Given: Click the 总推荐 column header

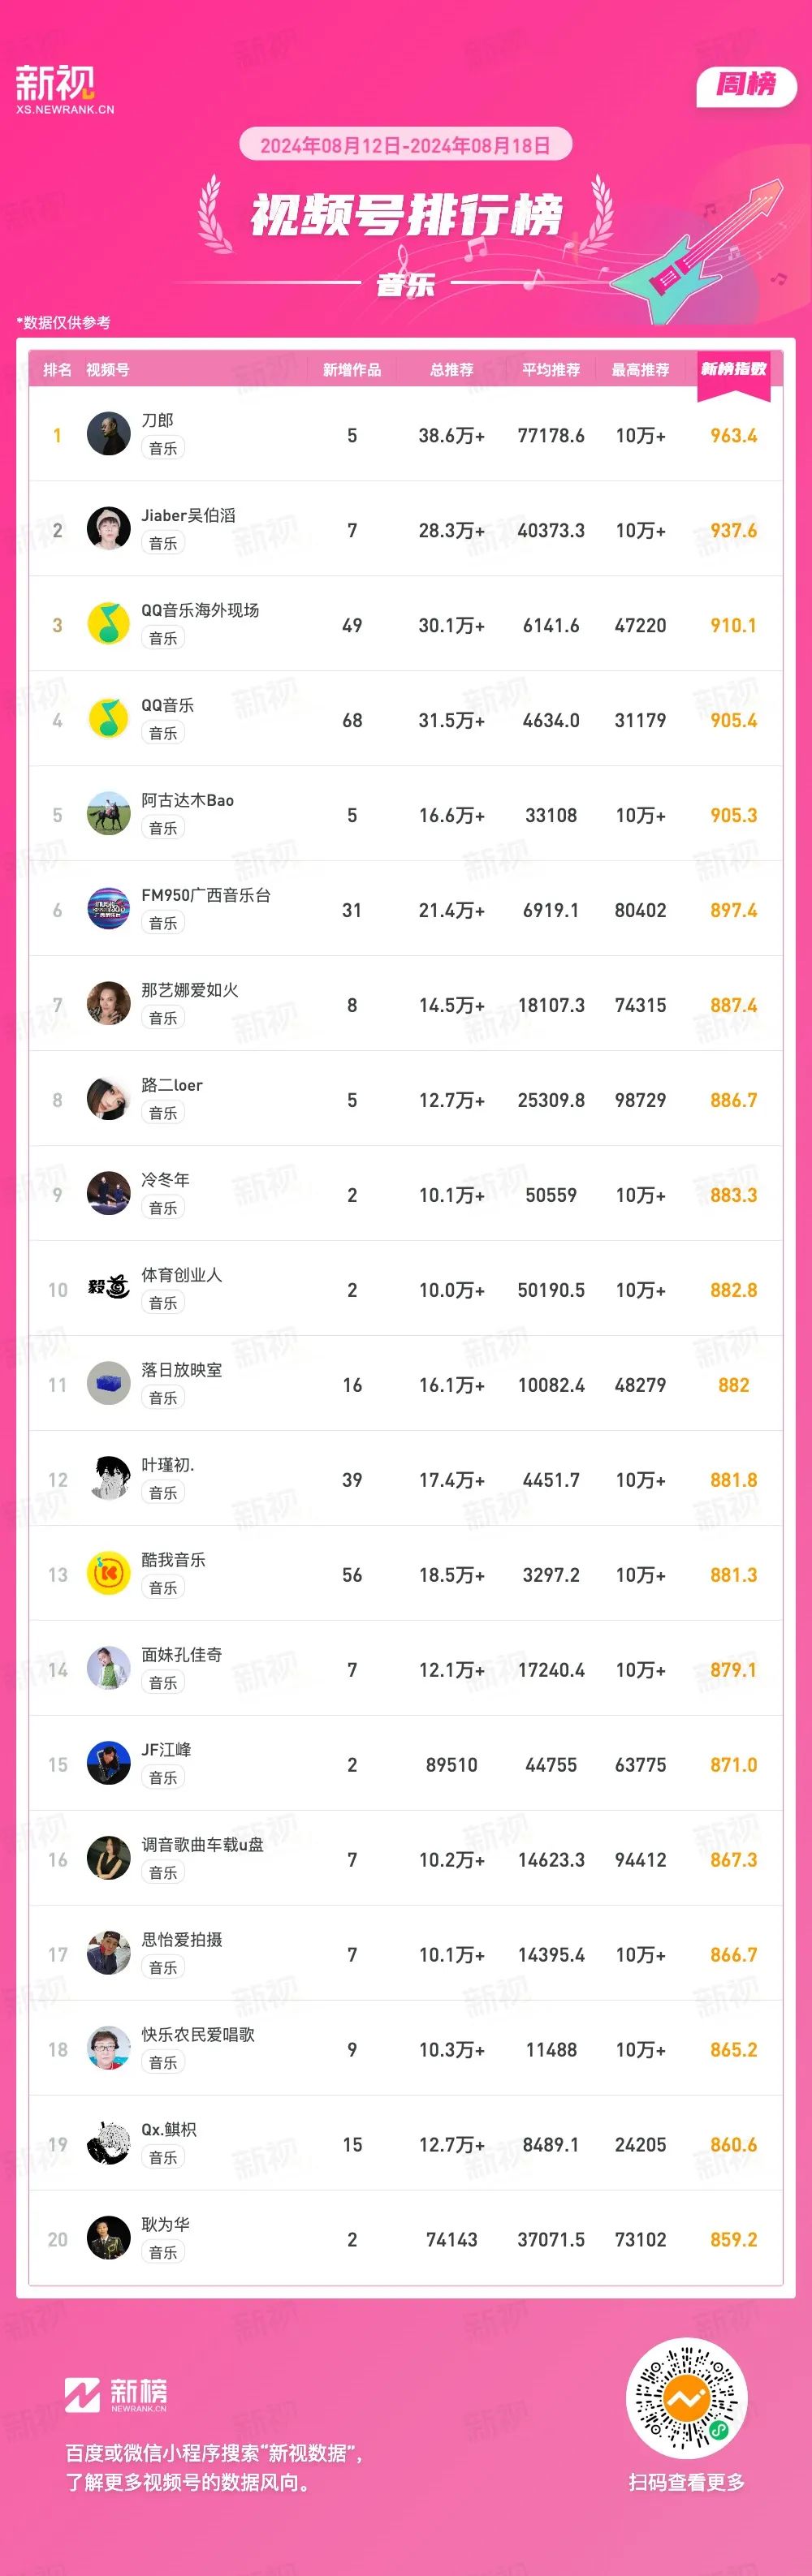Looking at the screenshot, I should 451,370.
